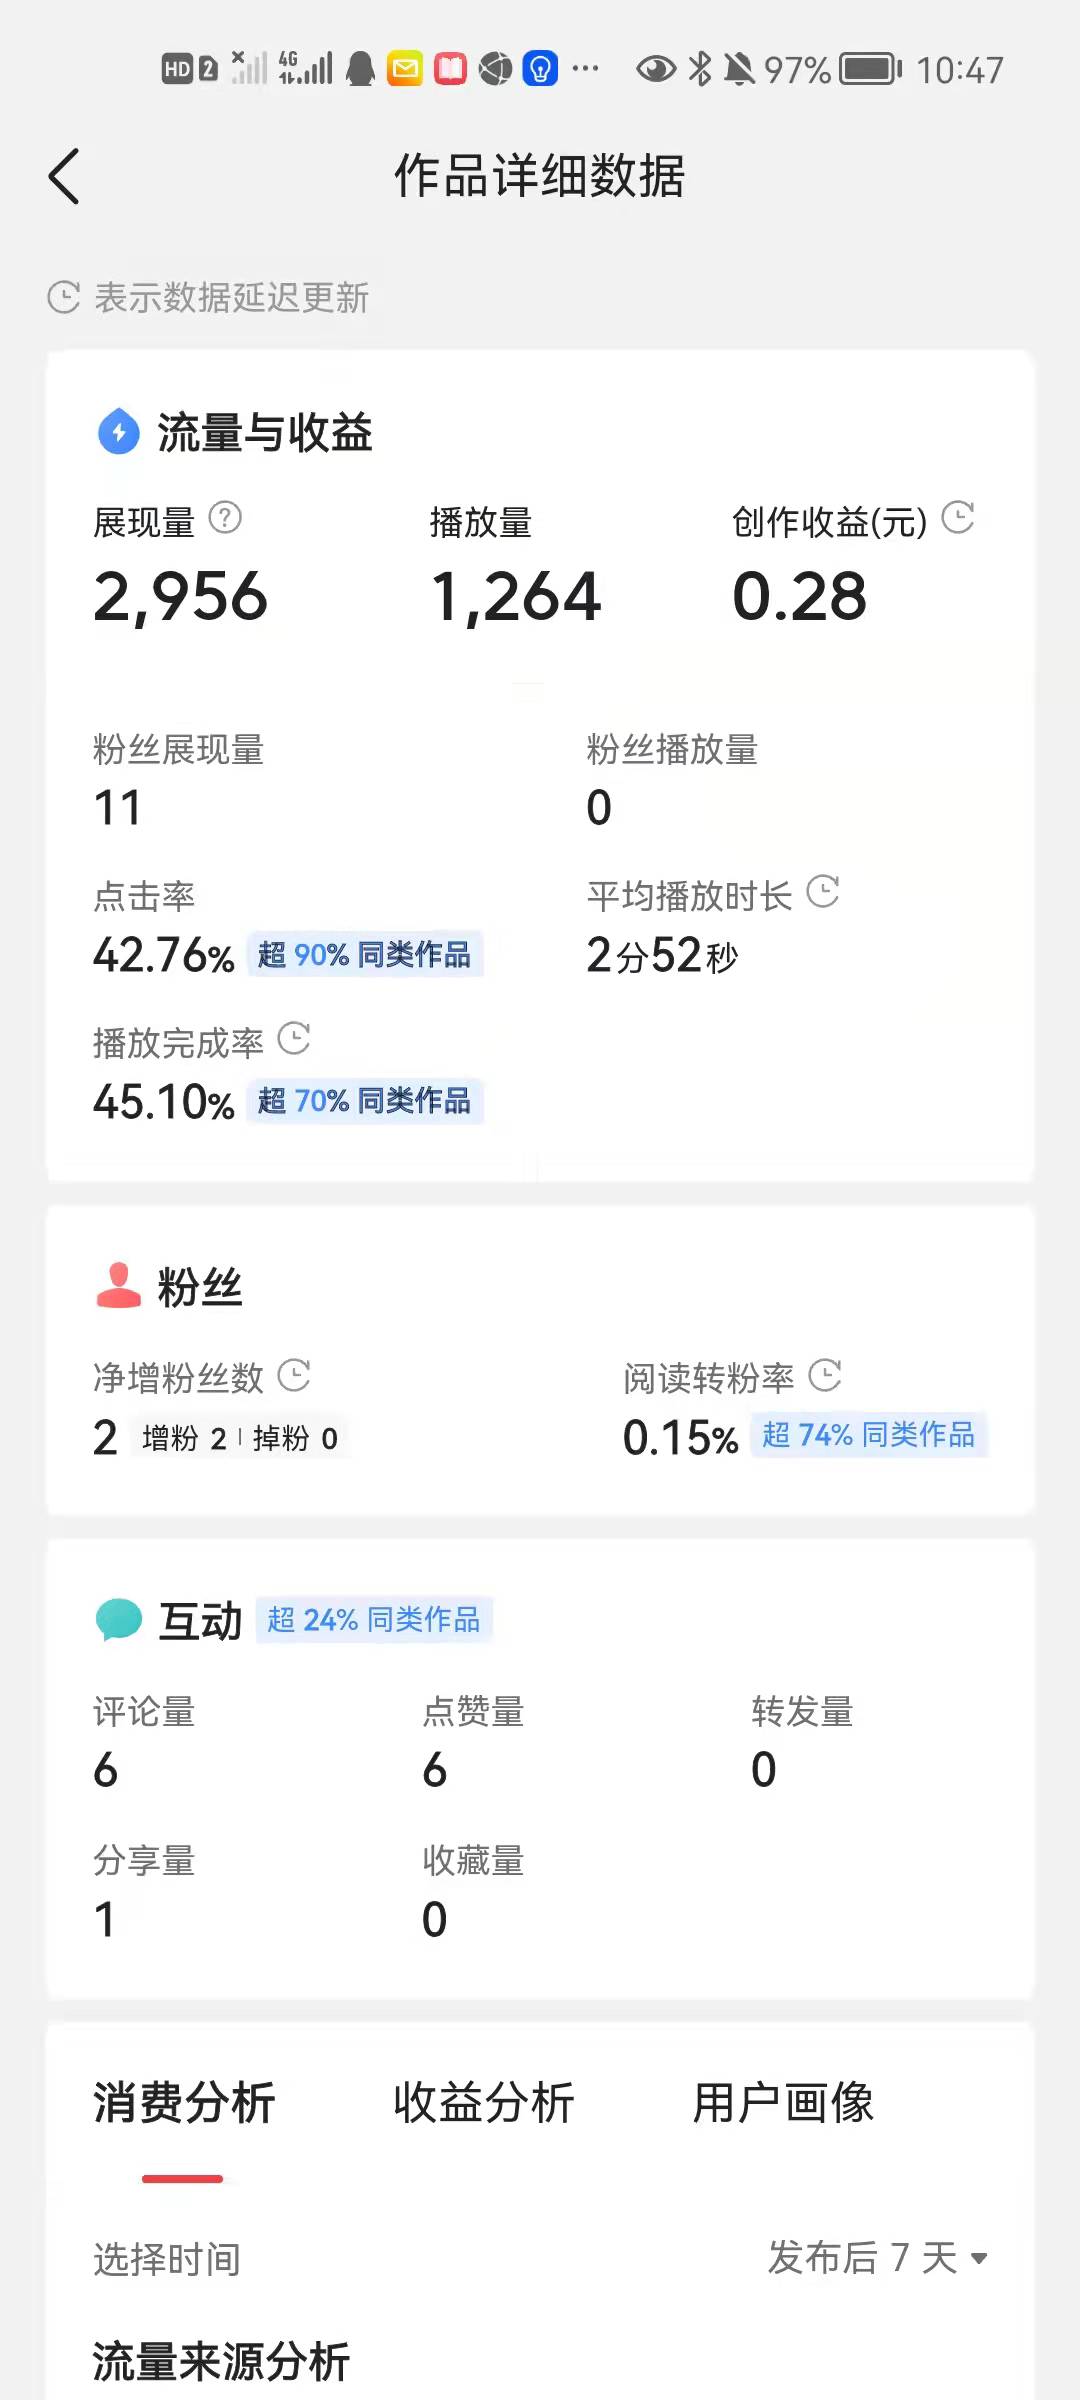The width and height of the screenshot is (1080, 2400).
Task: Tap the help icon beside 展现量
Action: pos(225,518)
